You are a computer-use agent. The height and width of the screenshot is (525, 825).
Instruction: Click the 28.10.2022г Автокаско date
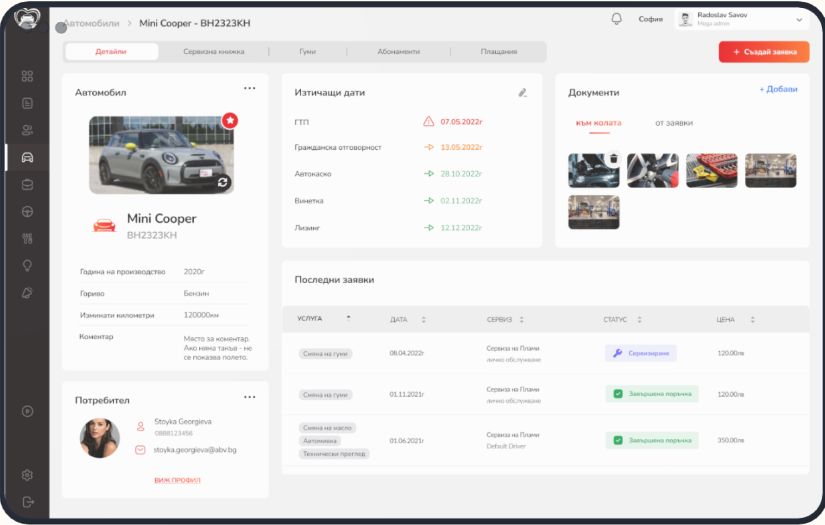[461, 174]
